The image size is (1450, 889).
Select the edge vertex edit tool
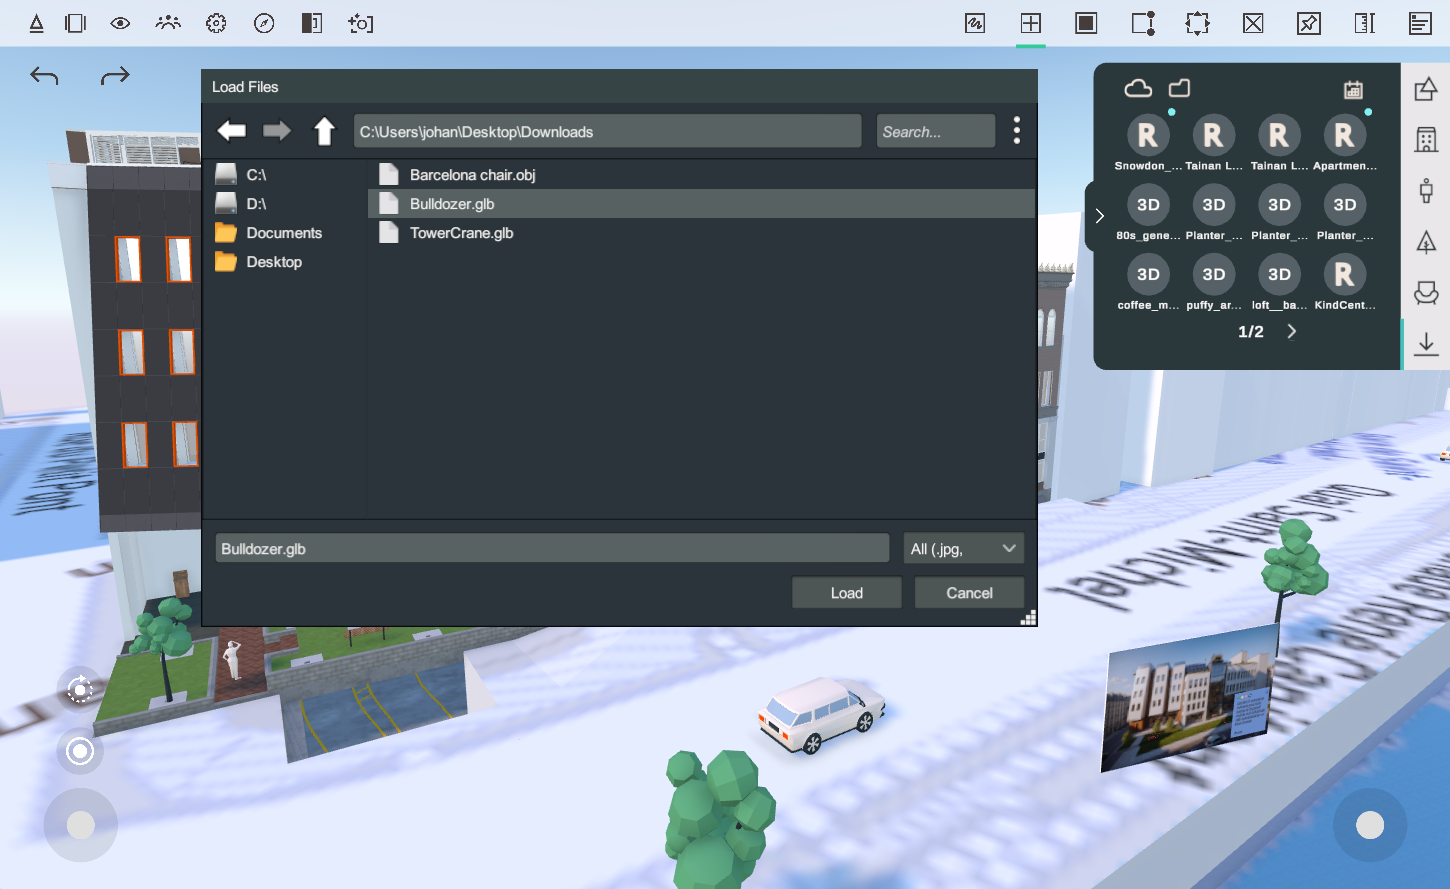(x=1143, y=23)
